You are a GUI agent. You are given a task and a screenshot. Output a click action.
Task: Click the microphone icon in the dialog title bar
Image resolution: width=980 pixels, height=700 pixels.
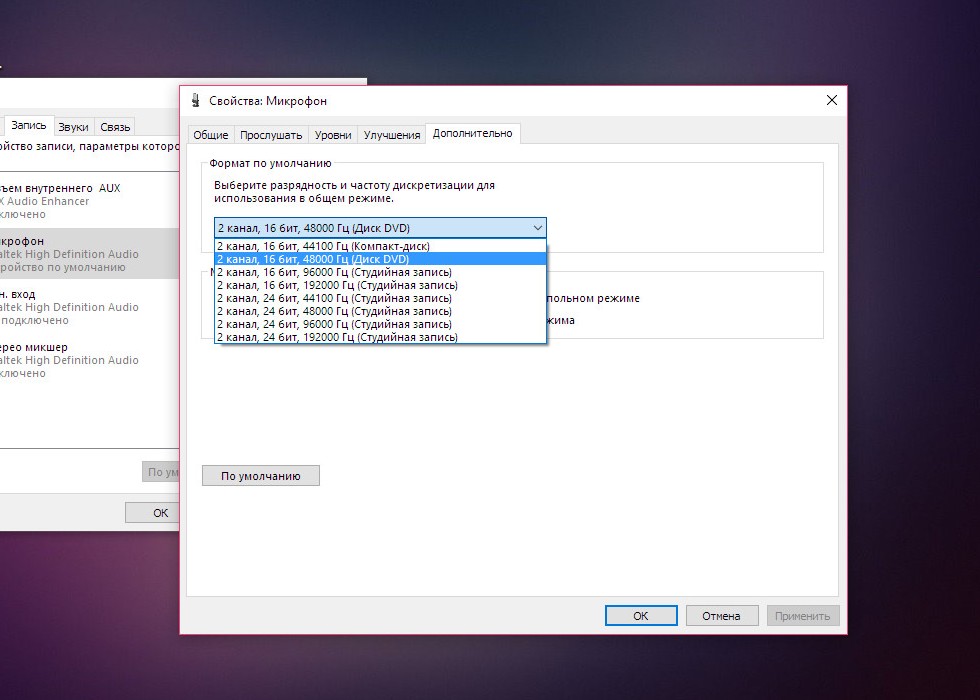(x=196, y=100)
